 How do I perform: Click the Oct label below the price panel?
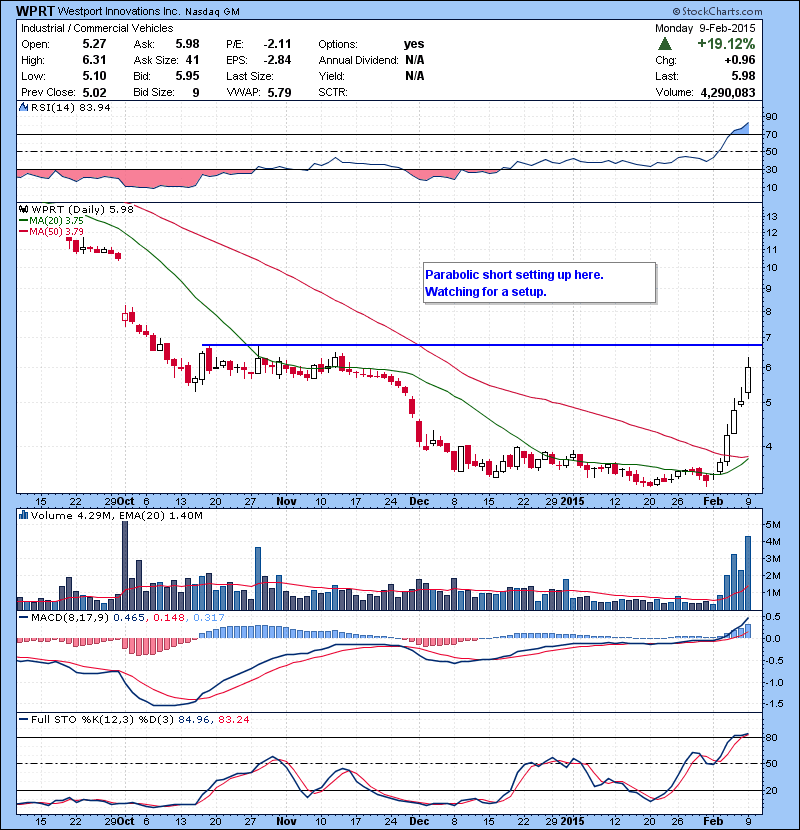(x=126, y=501)
